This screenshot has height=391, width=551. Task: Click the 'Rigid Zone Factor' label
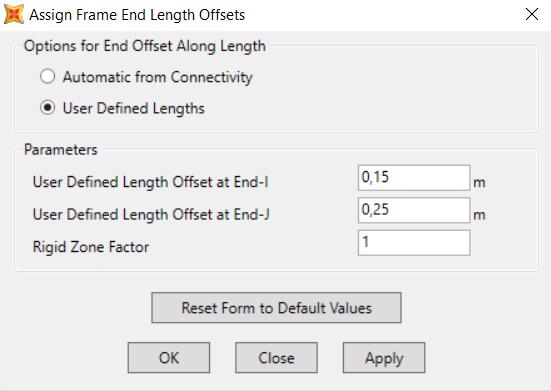pos(91,247)
